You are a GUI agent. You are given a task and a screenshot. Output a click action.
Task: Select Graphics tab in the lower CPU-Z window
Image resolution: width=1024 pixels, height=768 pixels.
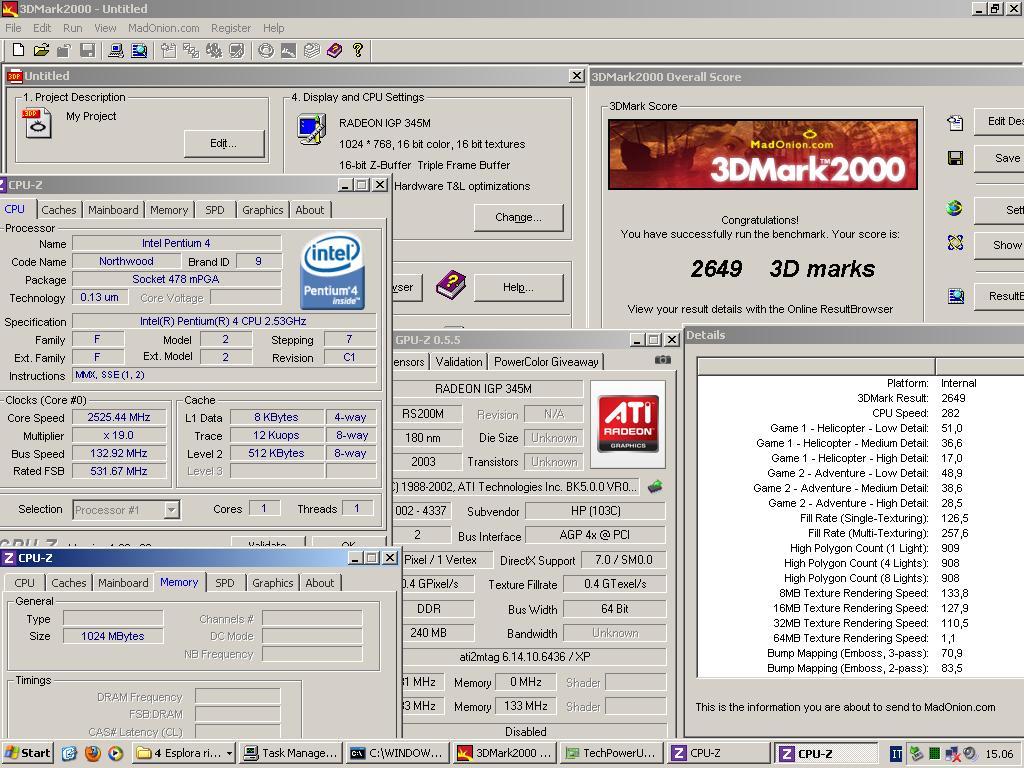tap(272, 583)
